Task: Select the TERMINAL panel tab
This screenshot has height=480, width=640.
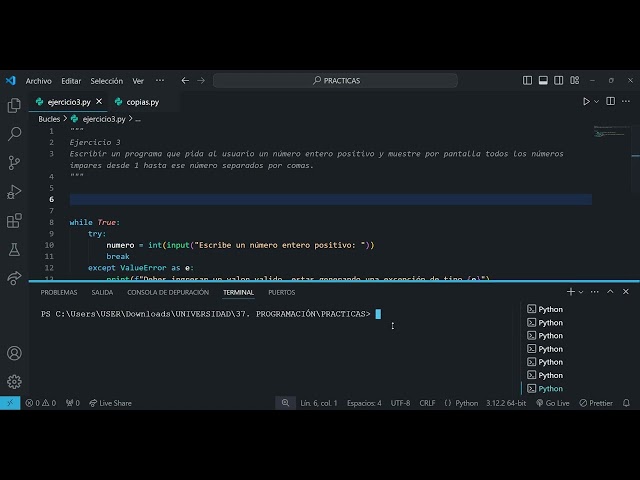Action: click(238, 292)
